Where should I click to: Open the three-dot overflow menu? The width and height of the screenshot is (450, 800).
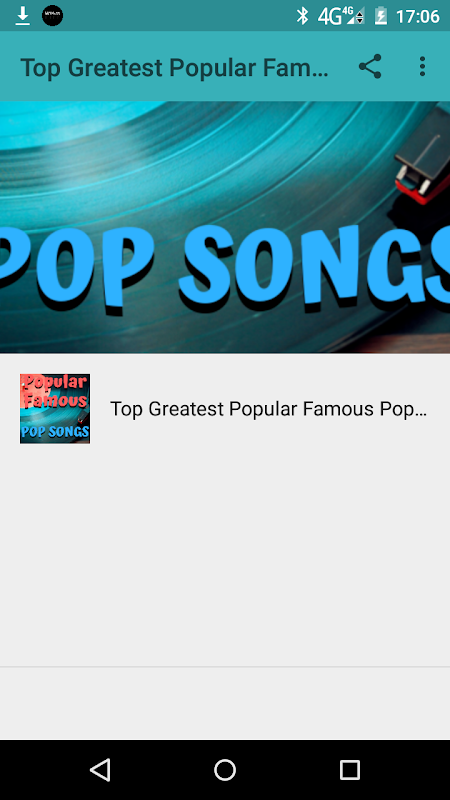tap(422, 66)
